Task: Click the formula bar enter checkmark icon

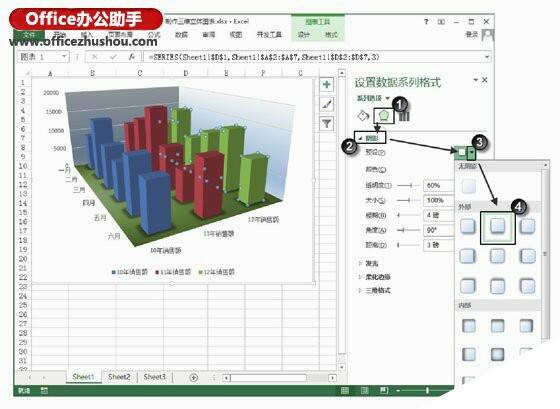Action: (113, 57)
